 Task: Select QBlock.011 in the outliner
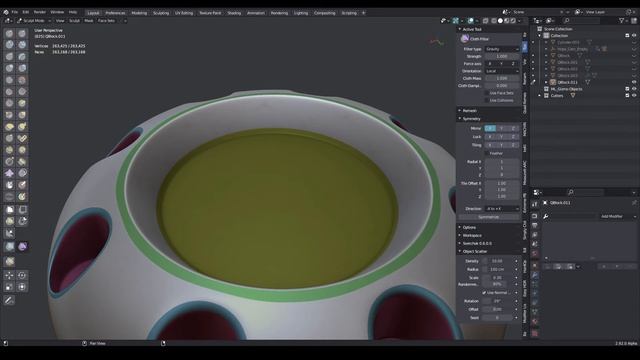[x=568, y=82]
